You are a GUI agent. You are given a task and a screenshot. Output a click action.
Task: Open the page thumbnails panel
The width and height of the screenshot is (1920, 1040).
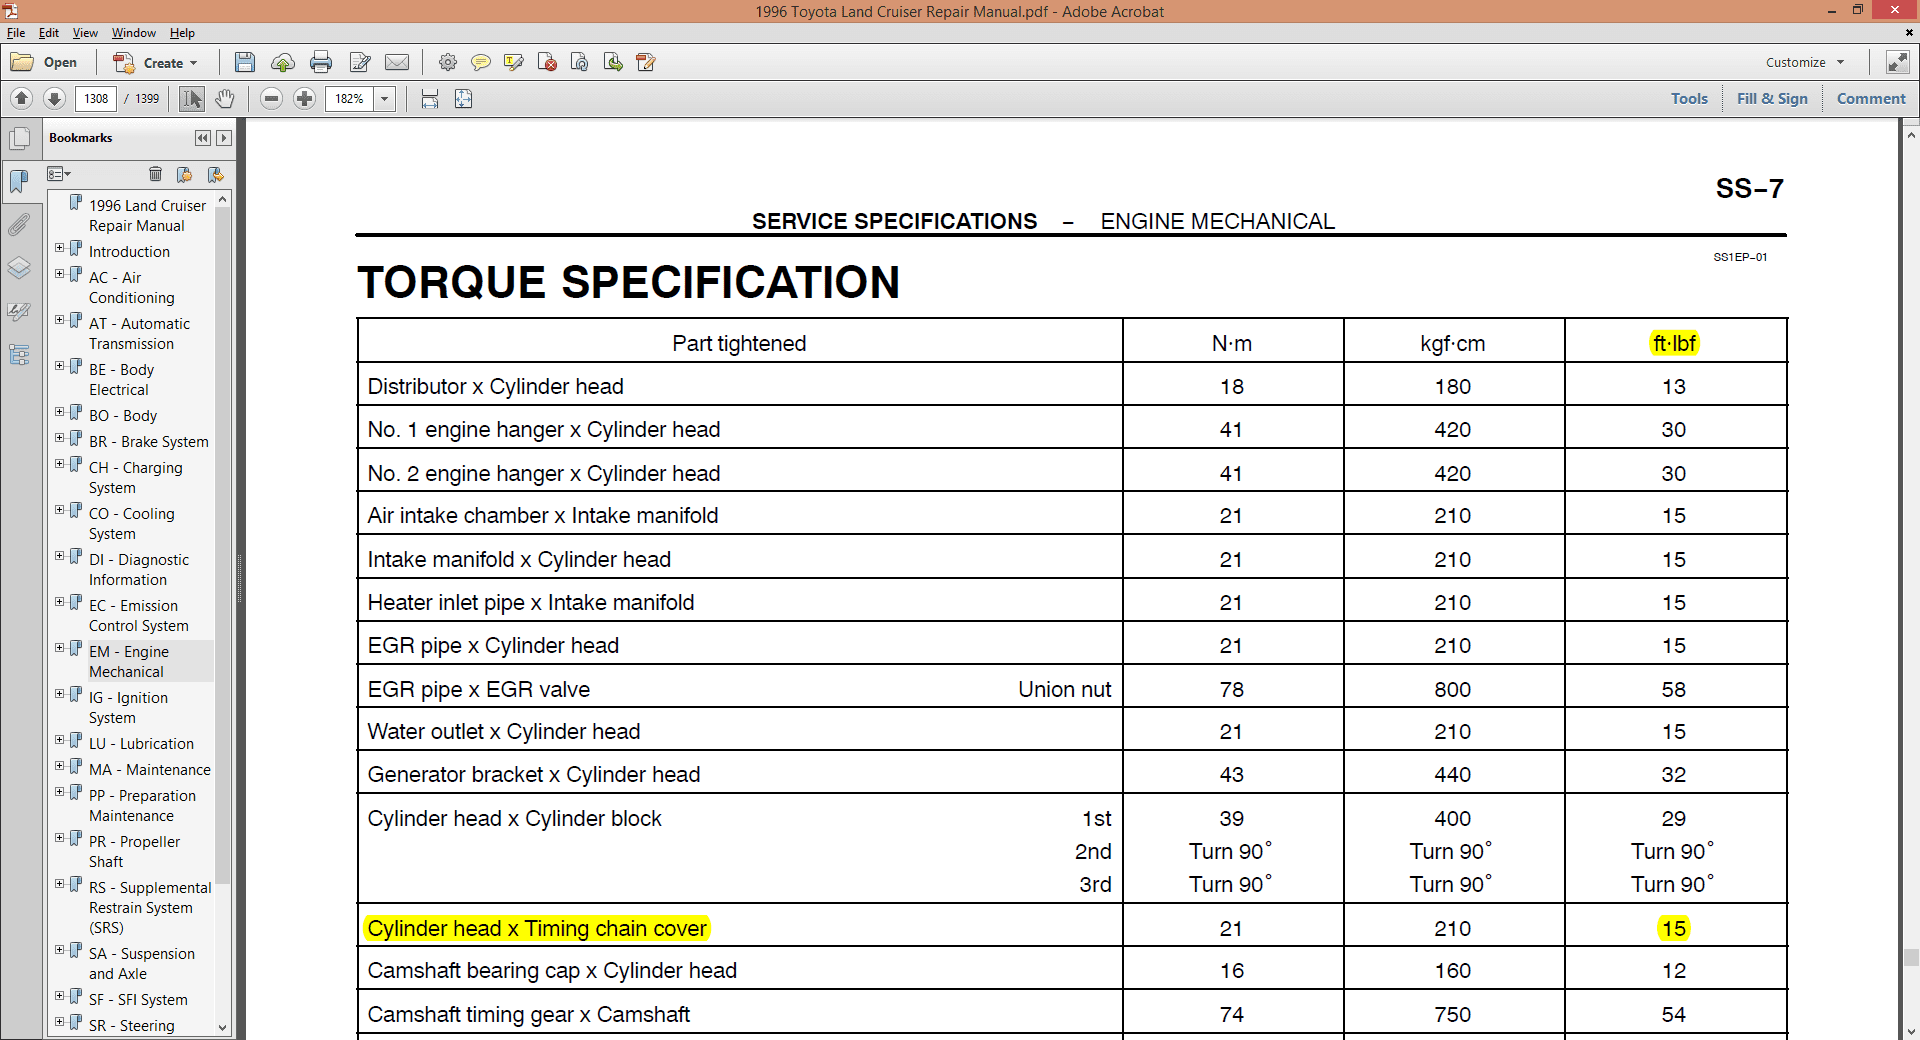(19, 139)
